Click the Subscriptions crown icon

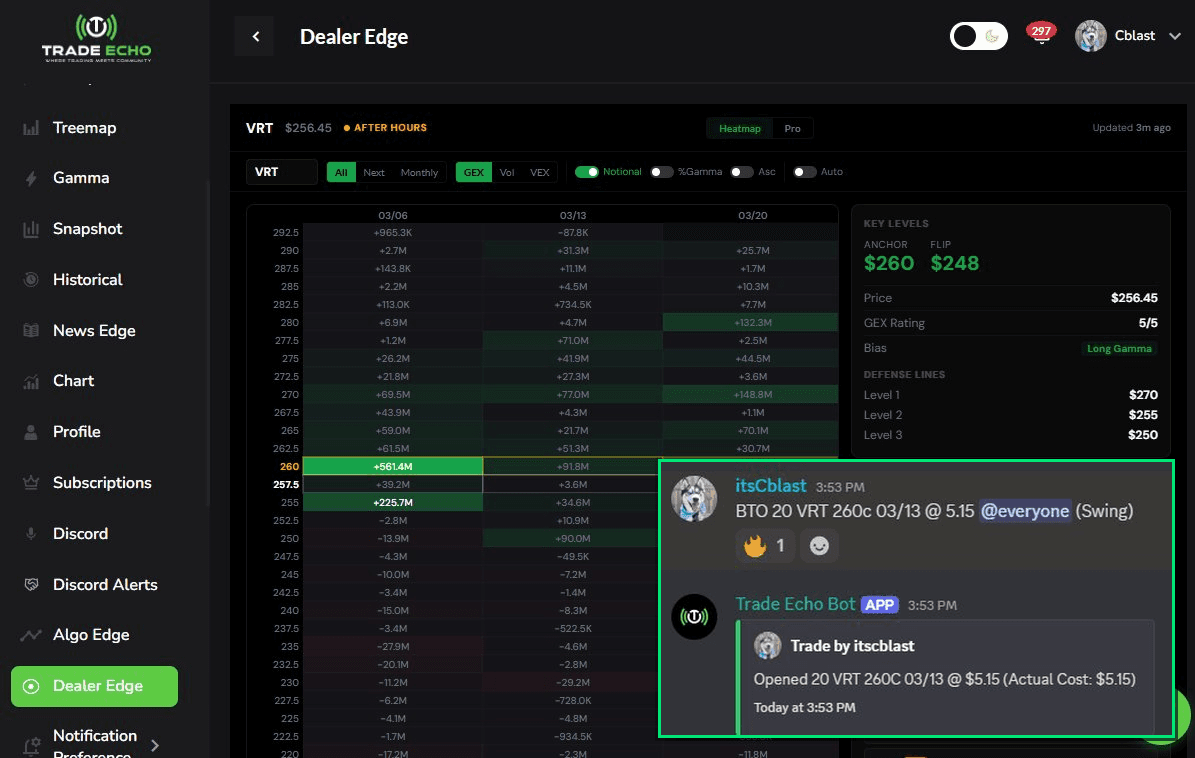click(x=31, y=483)
